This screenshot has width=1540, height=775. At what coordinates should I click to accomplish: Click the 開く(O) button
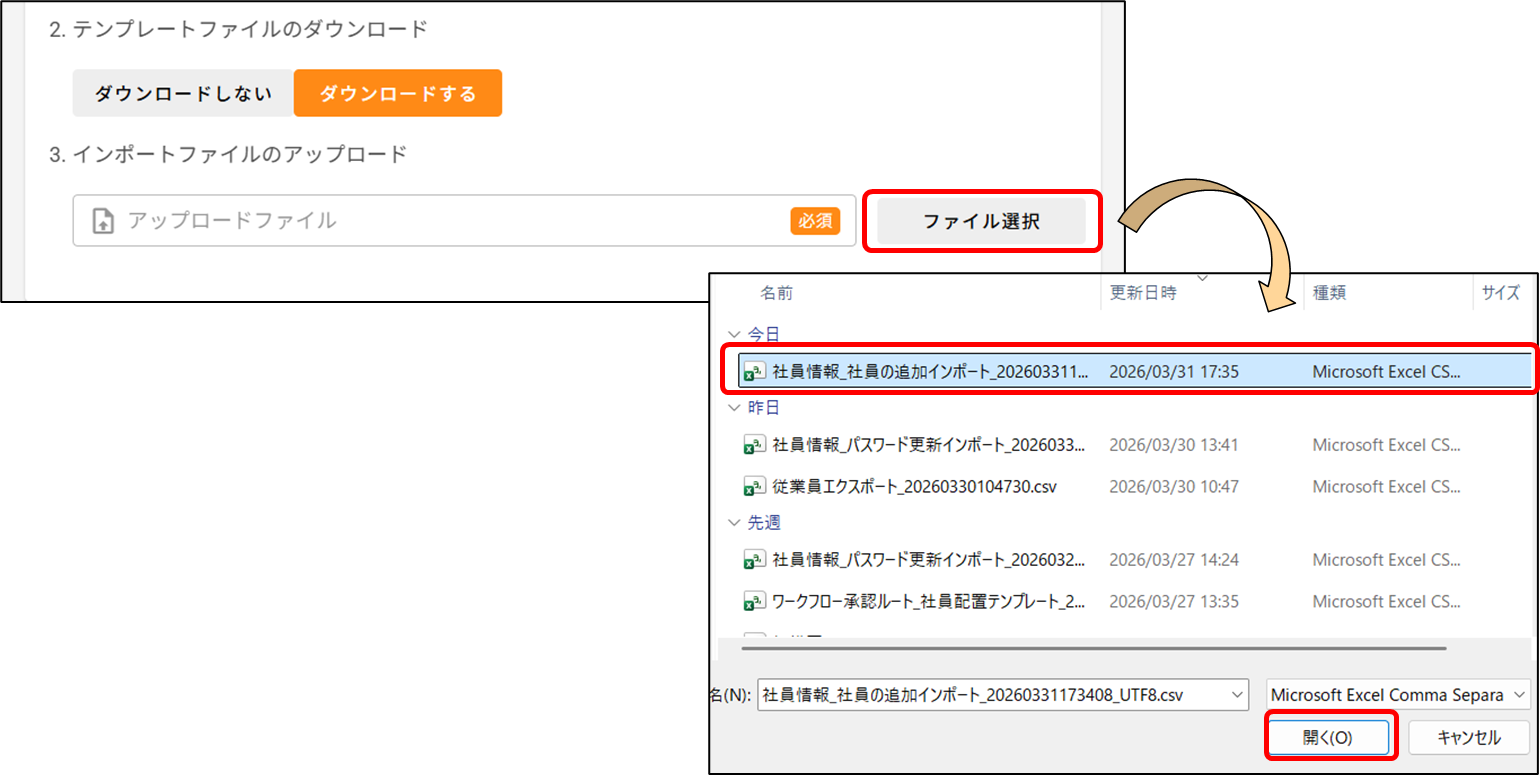pos(1328,738)
